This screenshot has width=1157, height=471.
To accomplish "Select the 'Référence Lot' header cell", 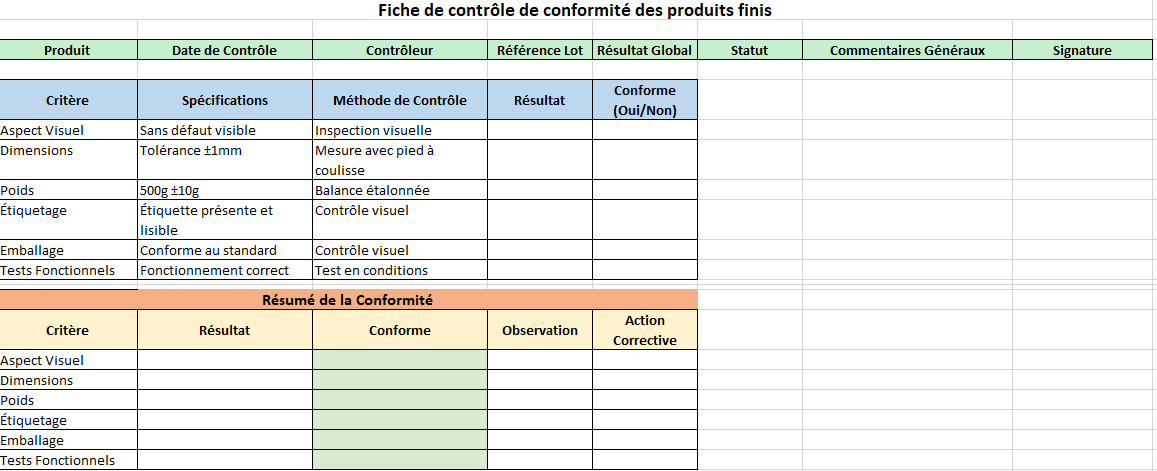I will pos(539,50).
